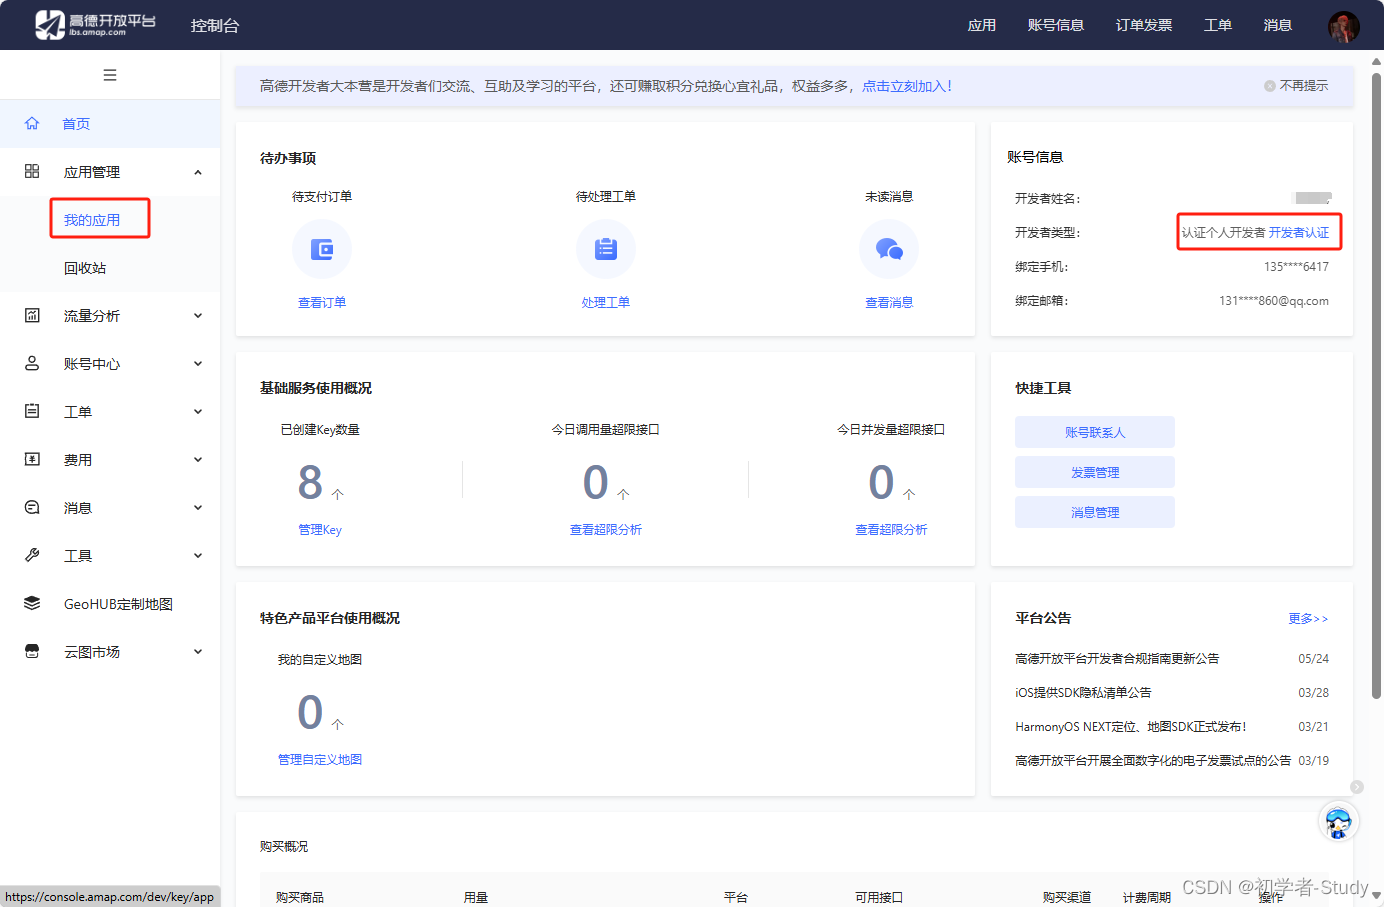Click 查看超限分析 under 今日调用量超限接口
Image resolution: width=1384 pixels, height=907 pixels.
point(606,530)
